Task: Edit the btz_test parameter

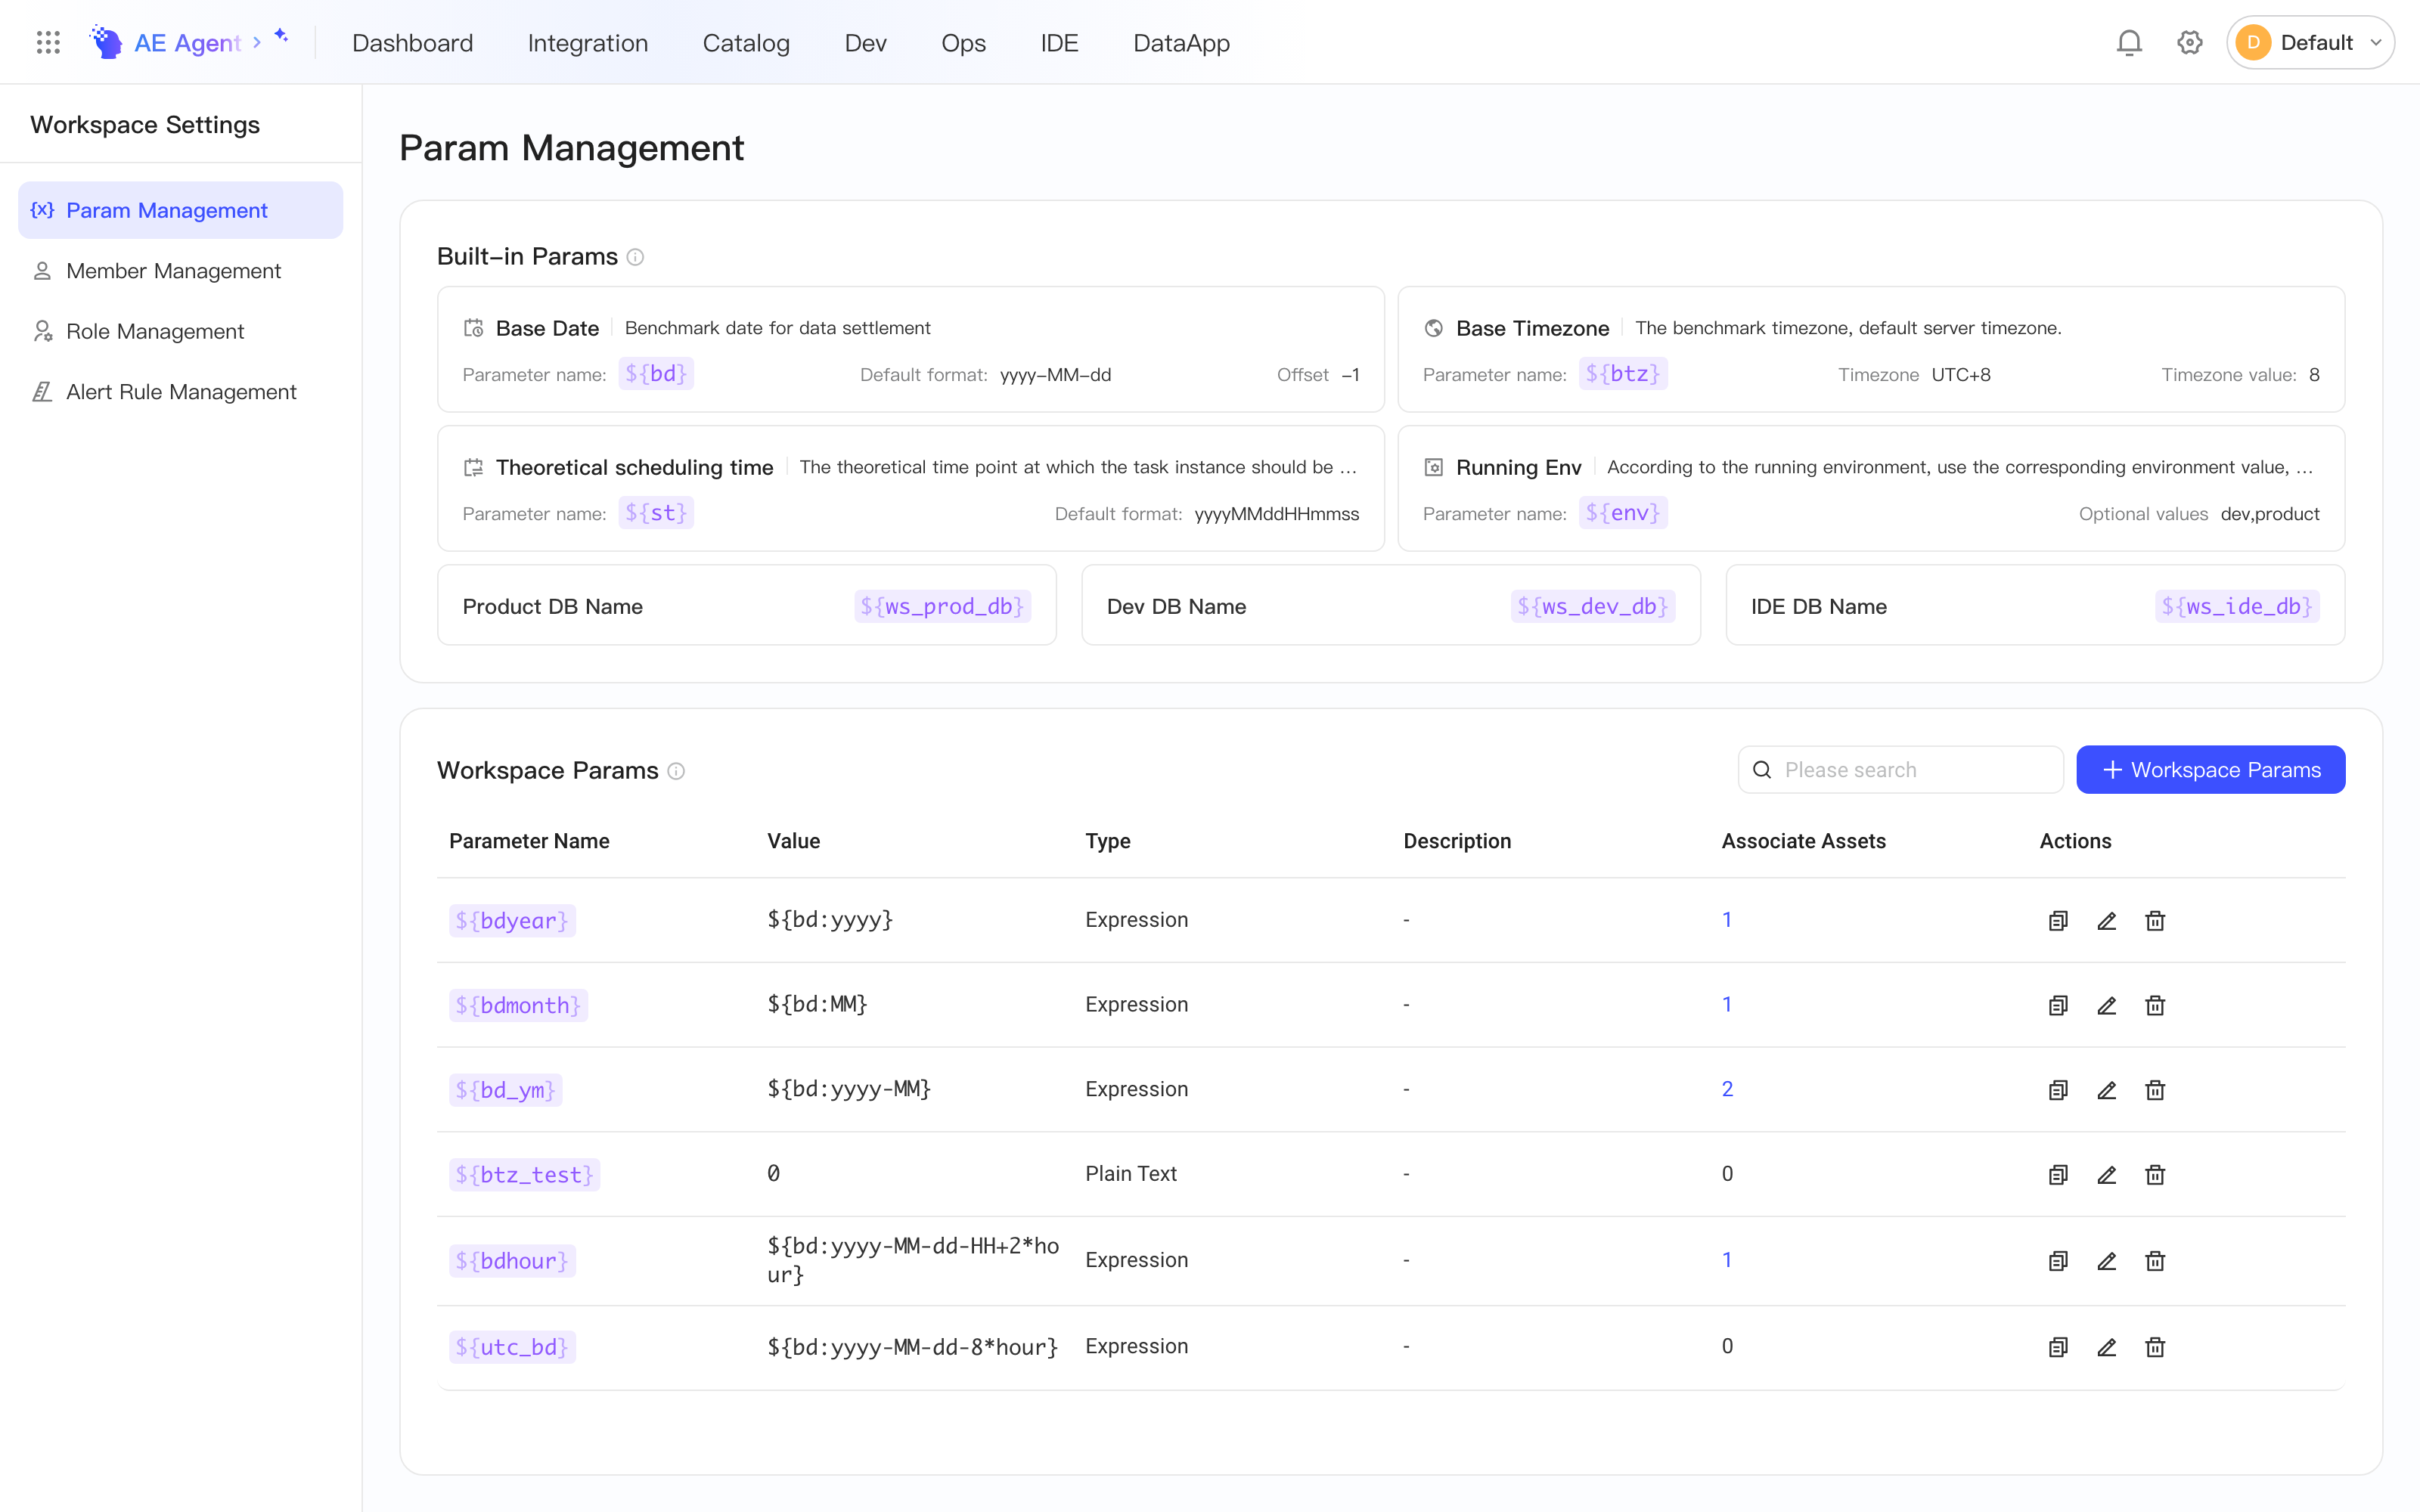Action: 2106,1174
